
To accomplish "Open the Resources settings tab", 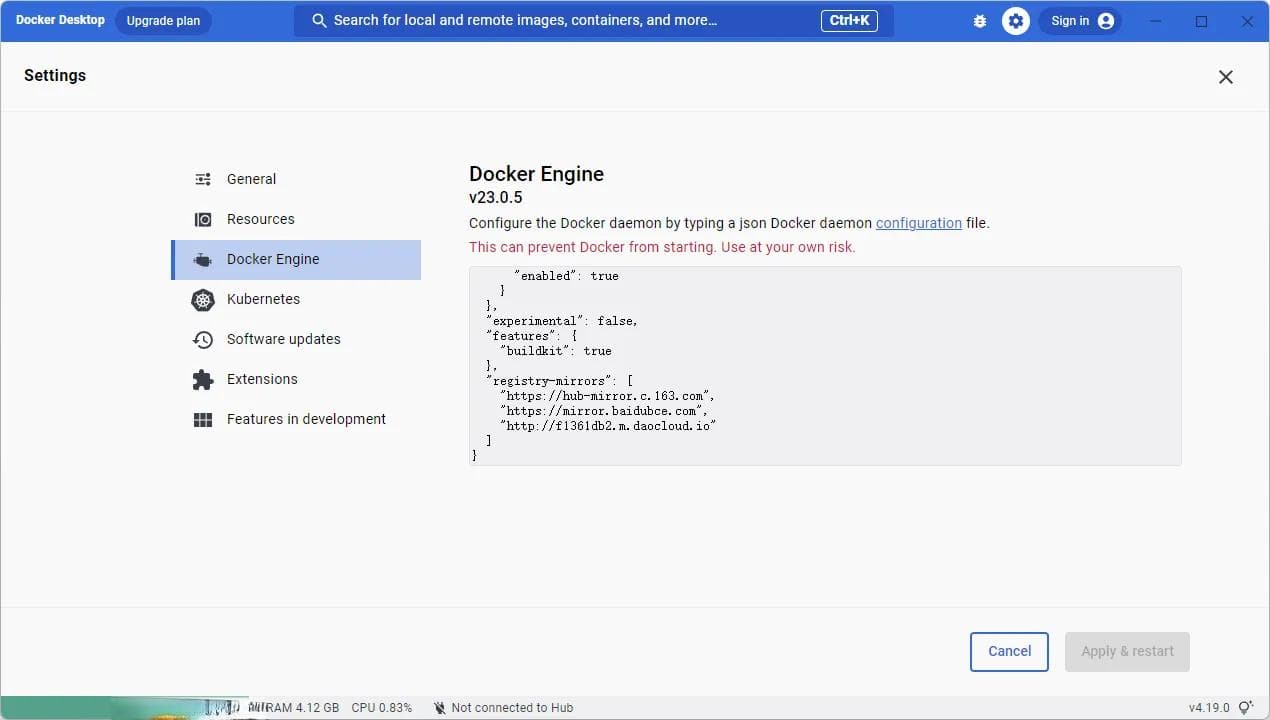I will click(x=296, y=219).
